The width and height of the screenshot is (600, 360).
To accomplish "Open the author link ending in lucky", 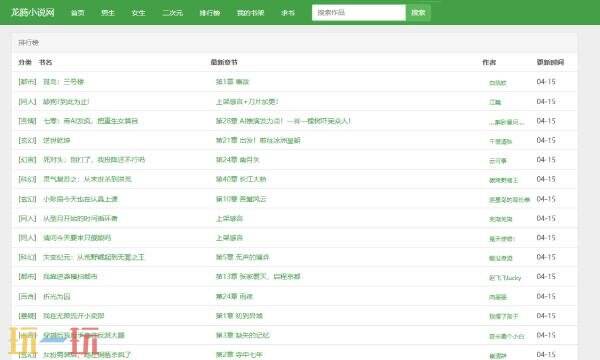I will (505, 278).
